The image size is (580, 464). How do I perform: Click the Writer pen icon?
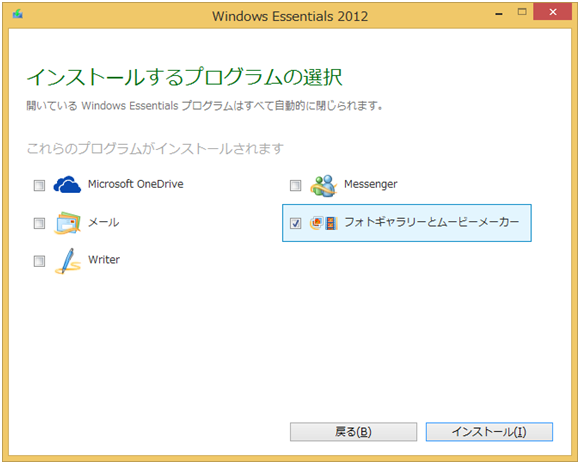pos(67,261)
